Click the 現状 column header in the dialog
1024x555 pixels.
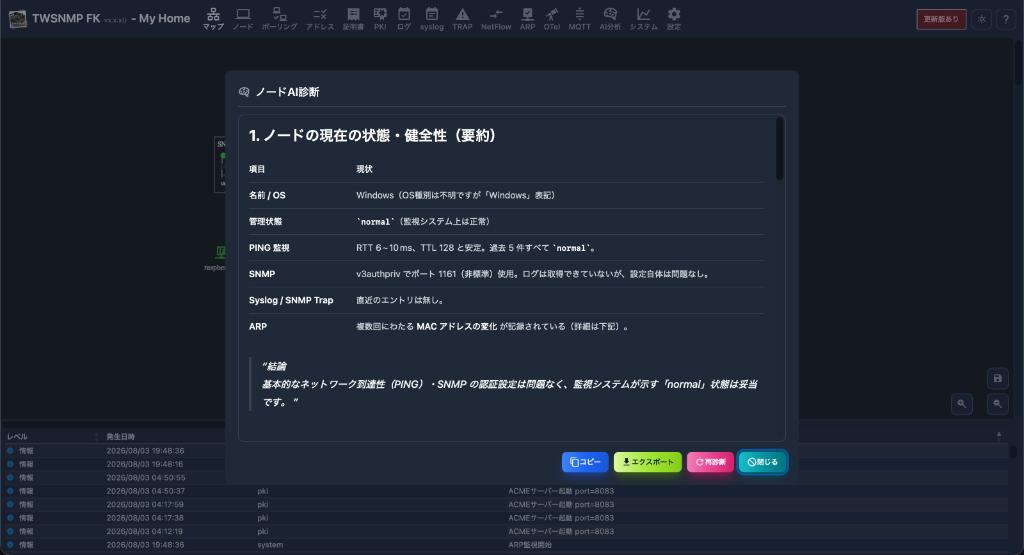[x=364, y=169]
